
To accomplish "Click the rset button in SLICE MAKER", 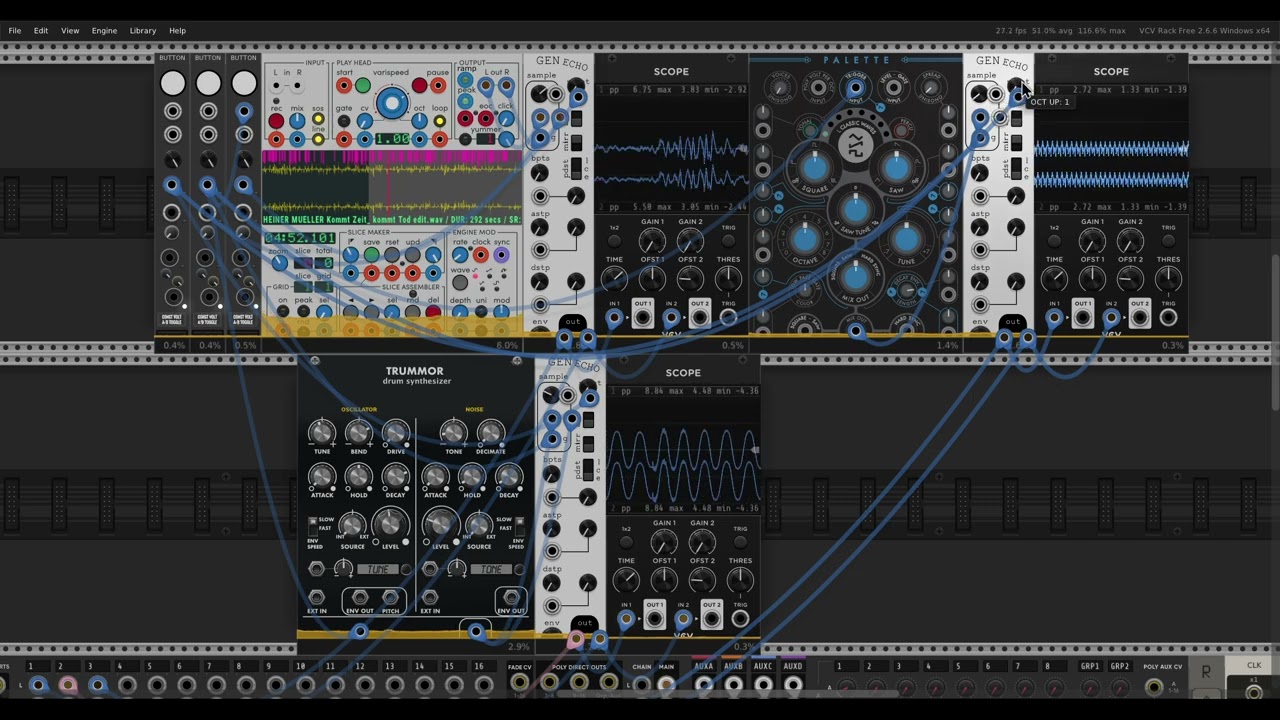I will pyautogui.click(x=392, y=254).
